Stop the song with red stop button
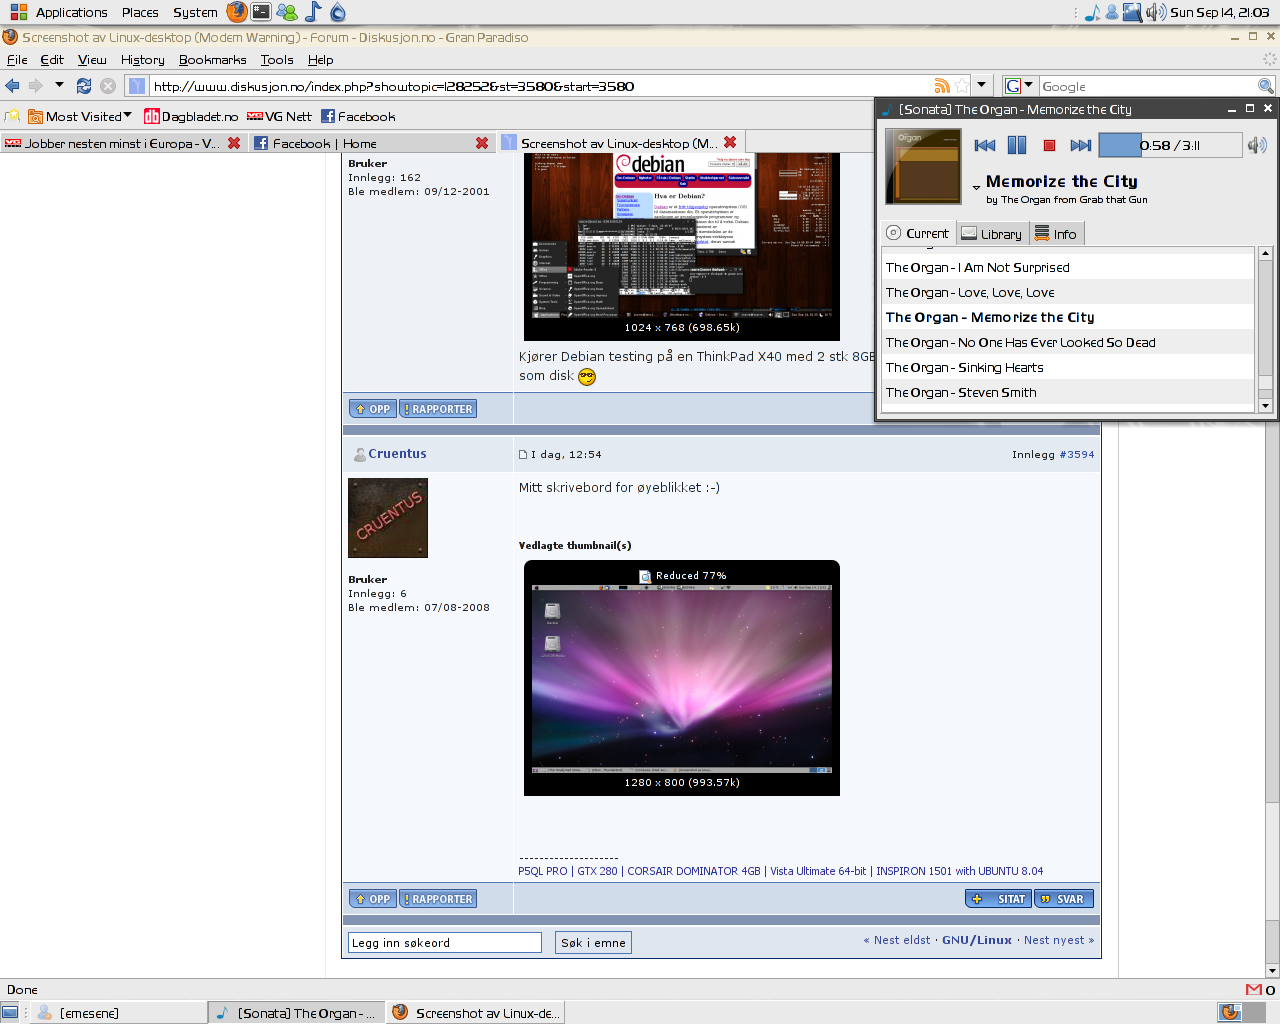The width and height of the screenshot is (1280, 1024). [x=1049, y=145]
